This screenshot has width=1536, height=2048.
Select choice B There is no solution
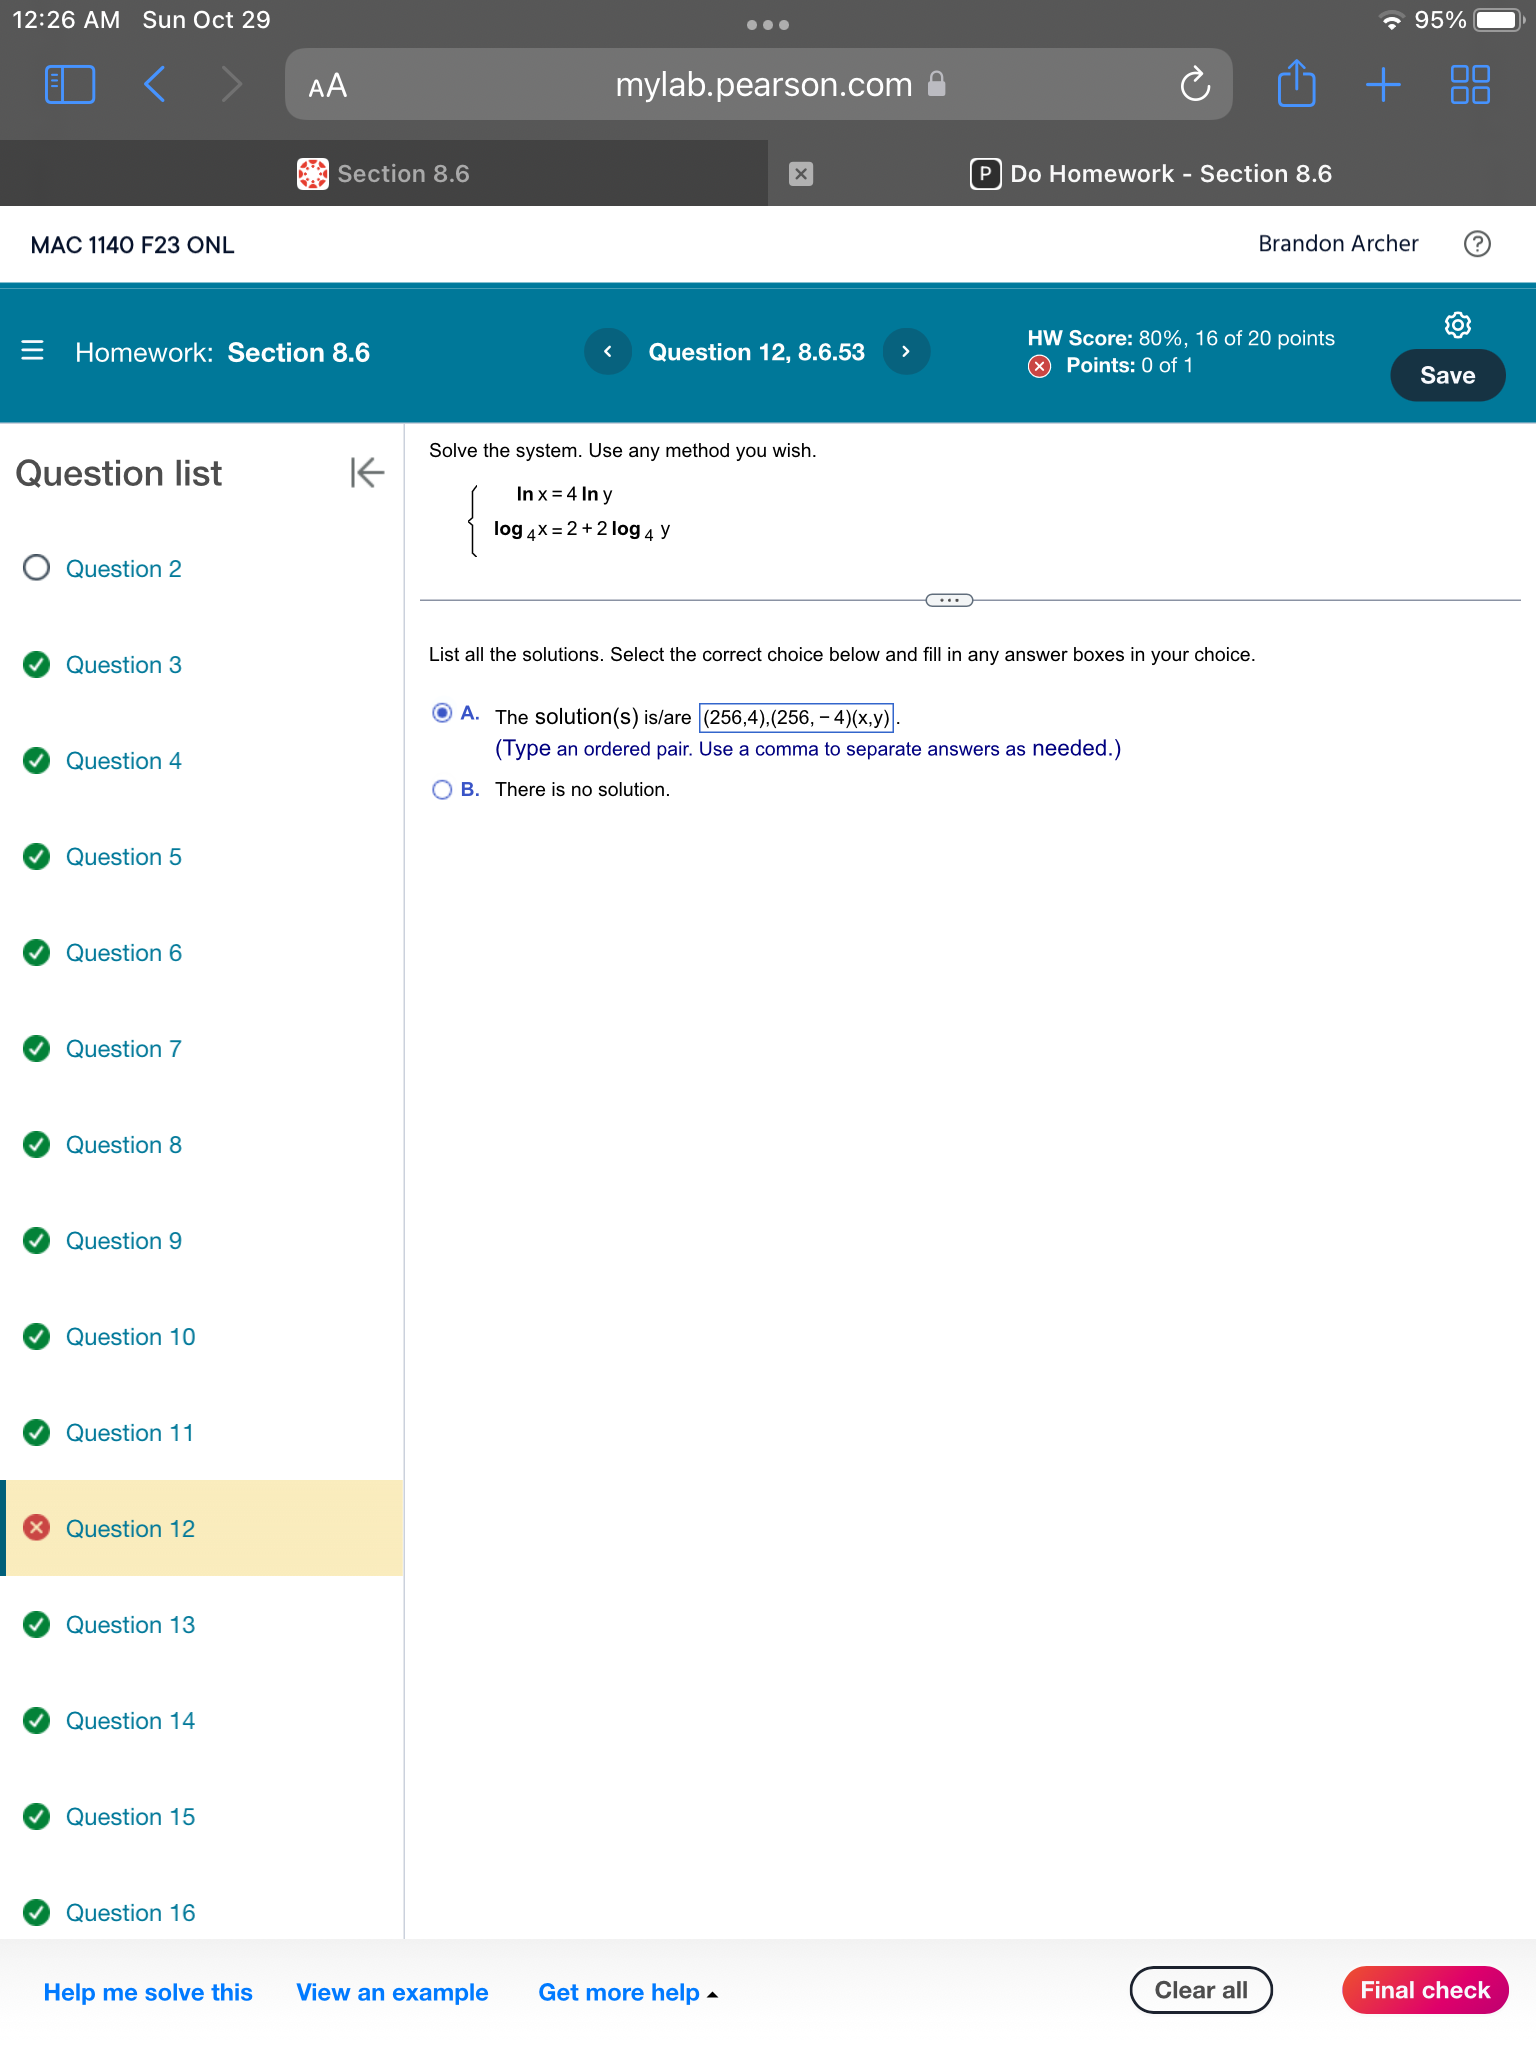click(x=442, y=790)
